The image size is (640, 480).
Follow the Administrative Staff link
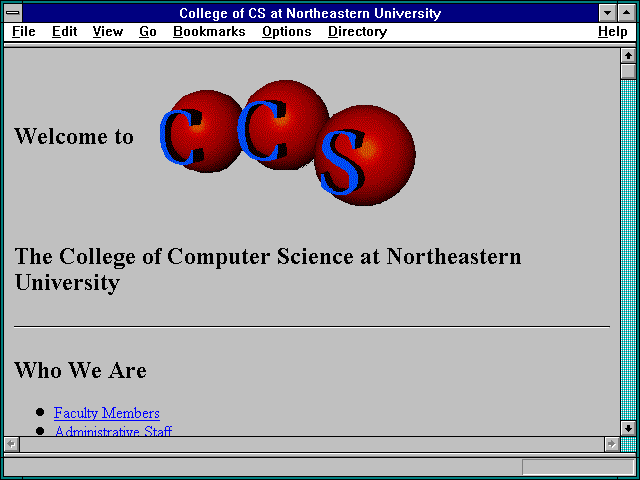tap(113, 431)
